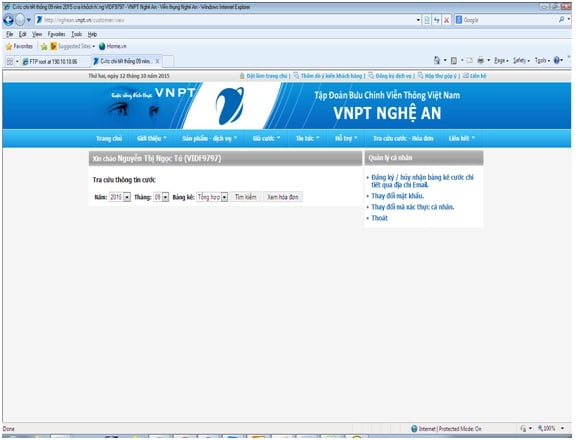Open the Giới thiệu nav menu

(152, 138)
